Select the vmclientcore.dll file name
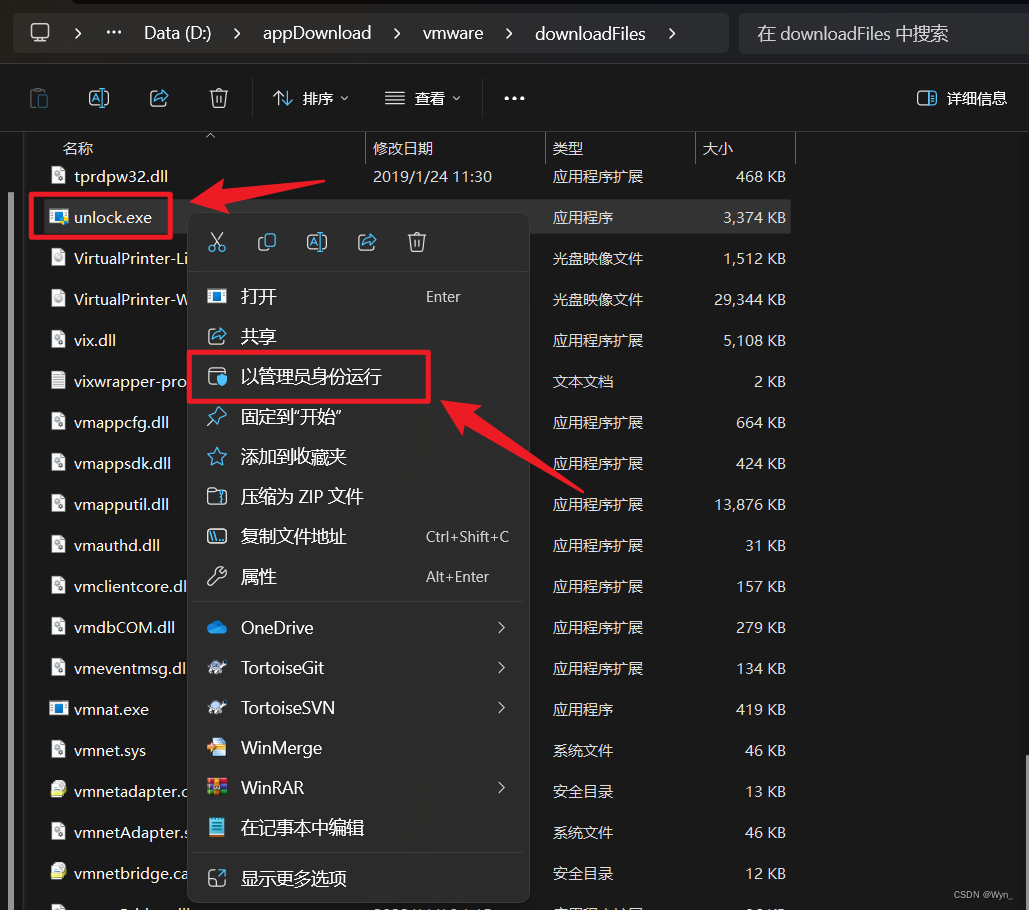This screenshot has height=910, width=1029. 130,586
